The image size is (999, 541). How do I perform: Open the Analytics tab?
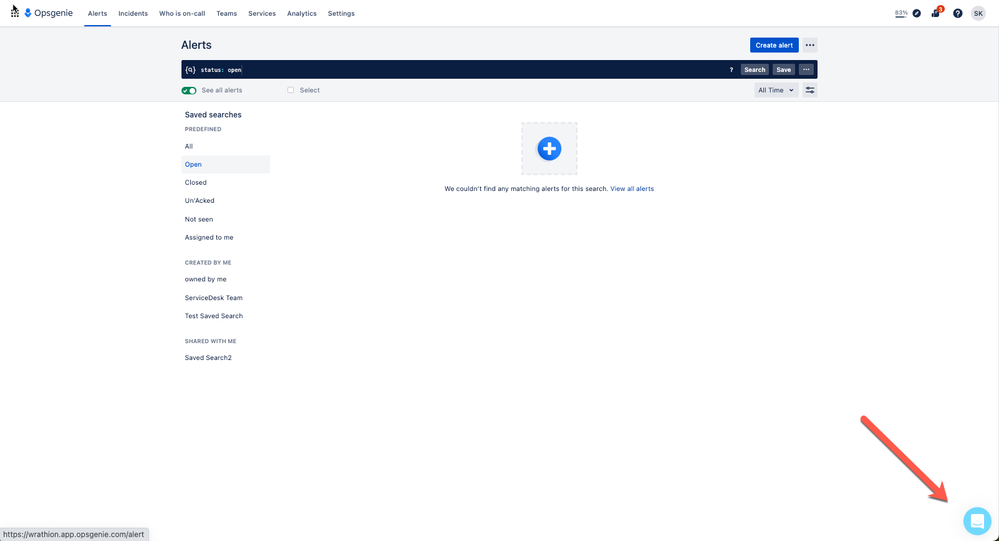[x=302, y=13]
